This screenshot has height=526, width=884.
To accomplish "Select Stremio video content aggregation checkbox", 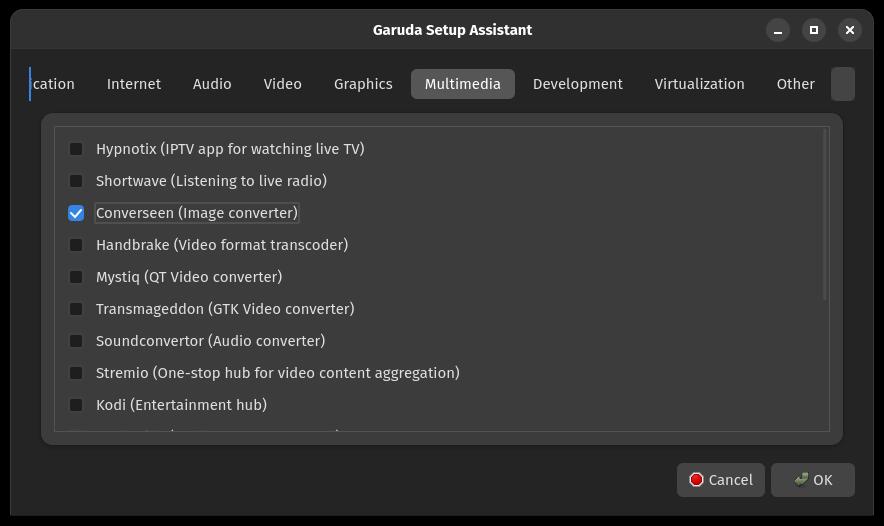I will (x=76, y=373).
